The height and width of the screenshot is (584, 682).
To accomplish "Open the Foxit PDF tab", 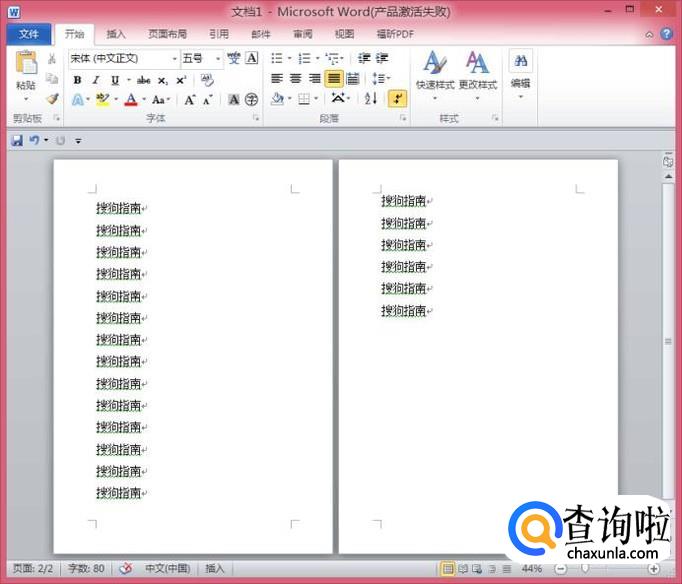I will pyautogui.click(x=395, y=34).
